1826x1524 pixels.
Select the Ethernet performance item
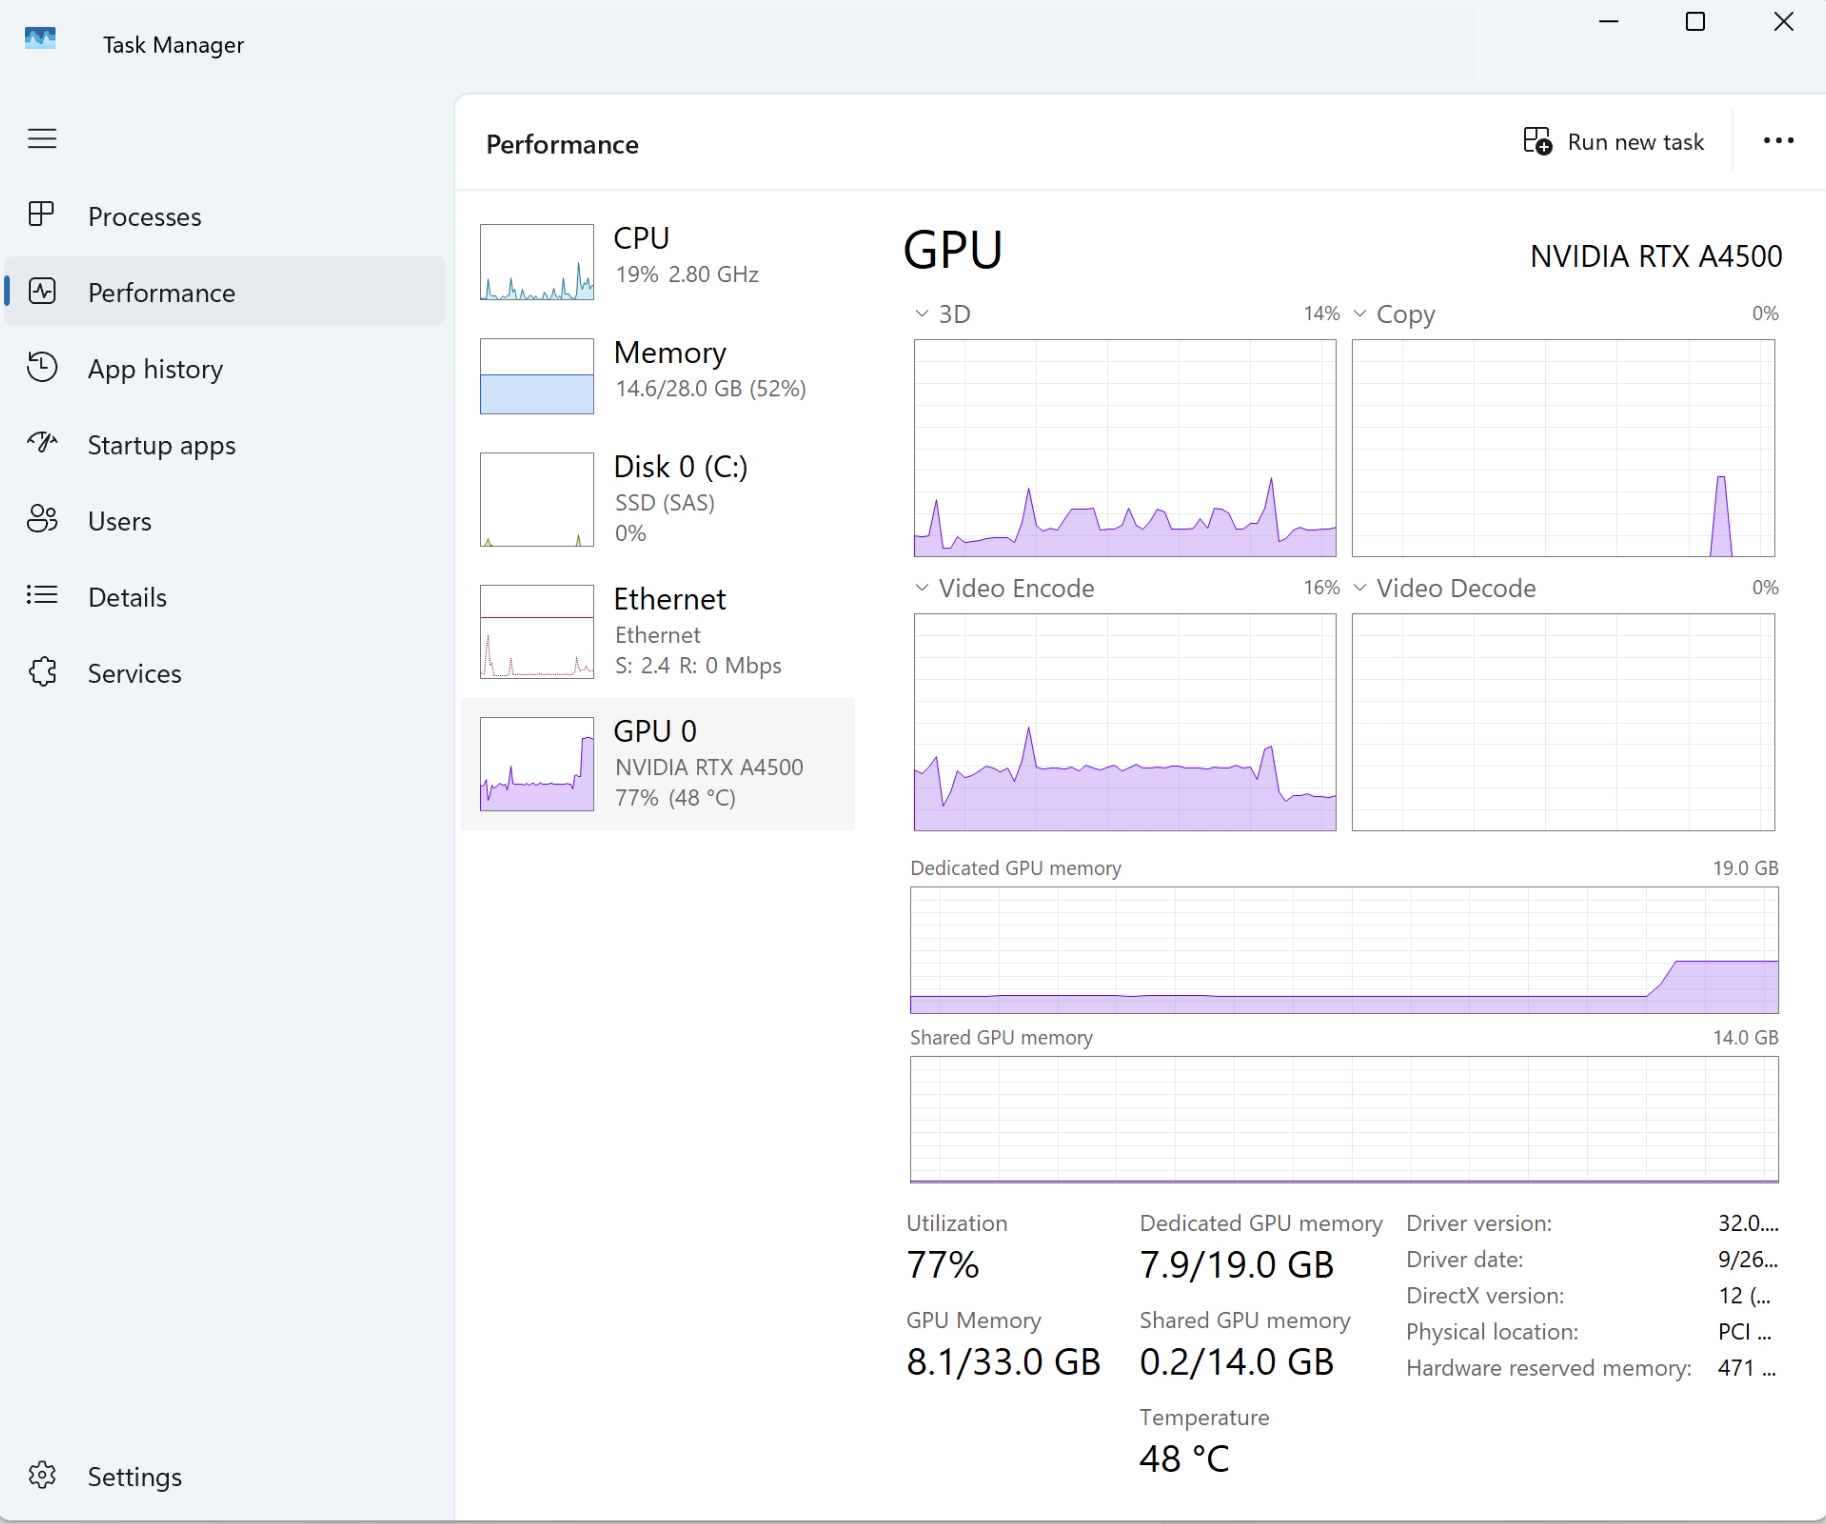[x=657, y=631]
